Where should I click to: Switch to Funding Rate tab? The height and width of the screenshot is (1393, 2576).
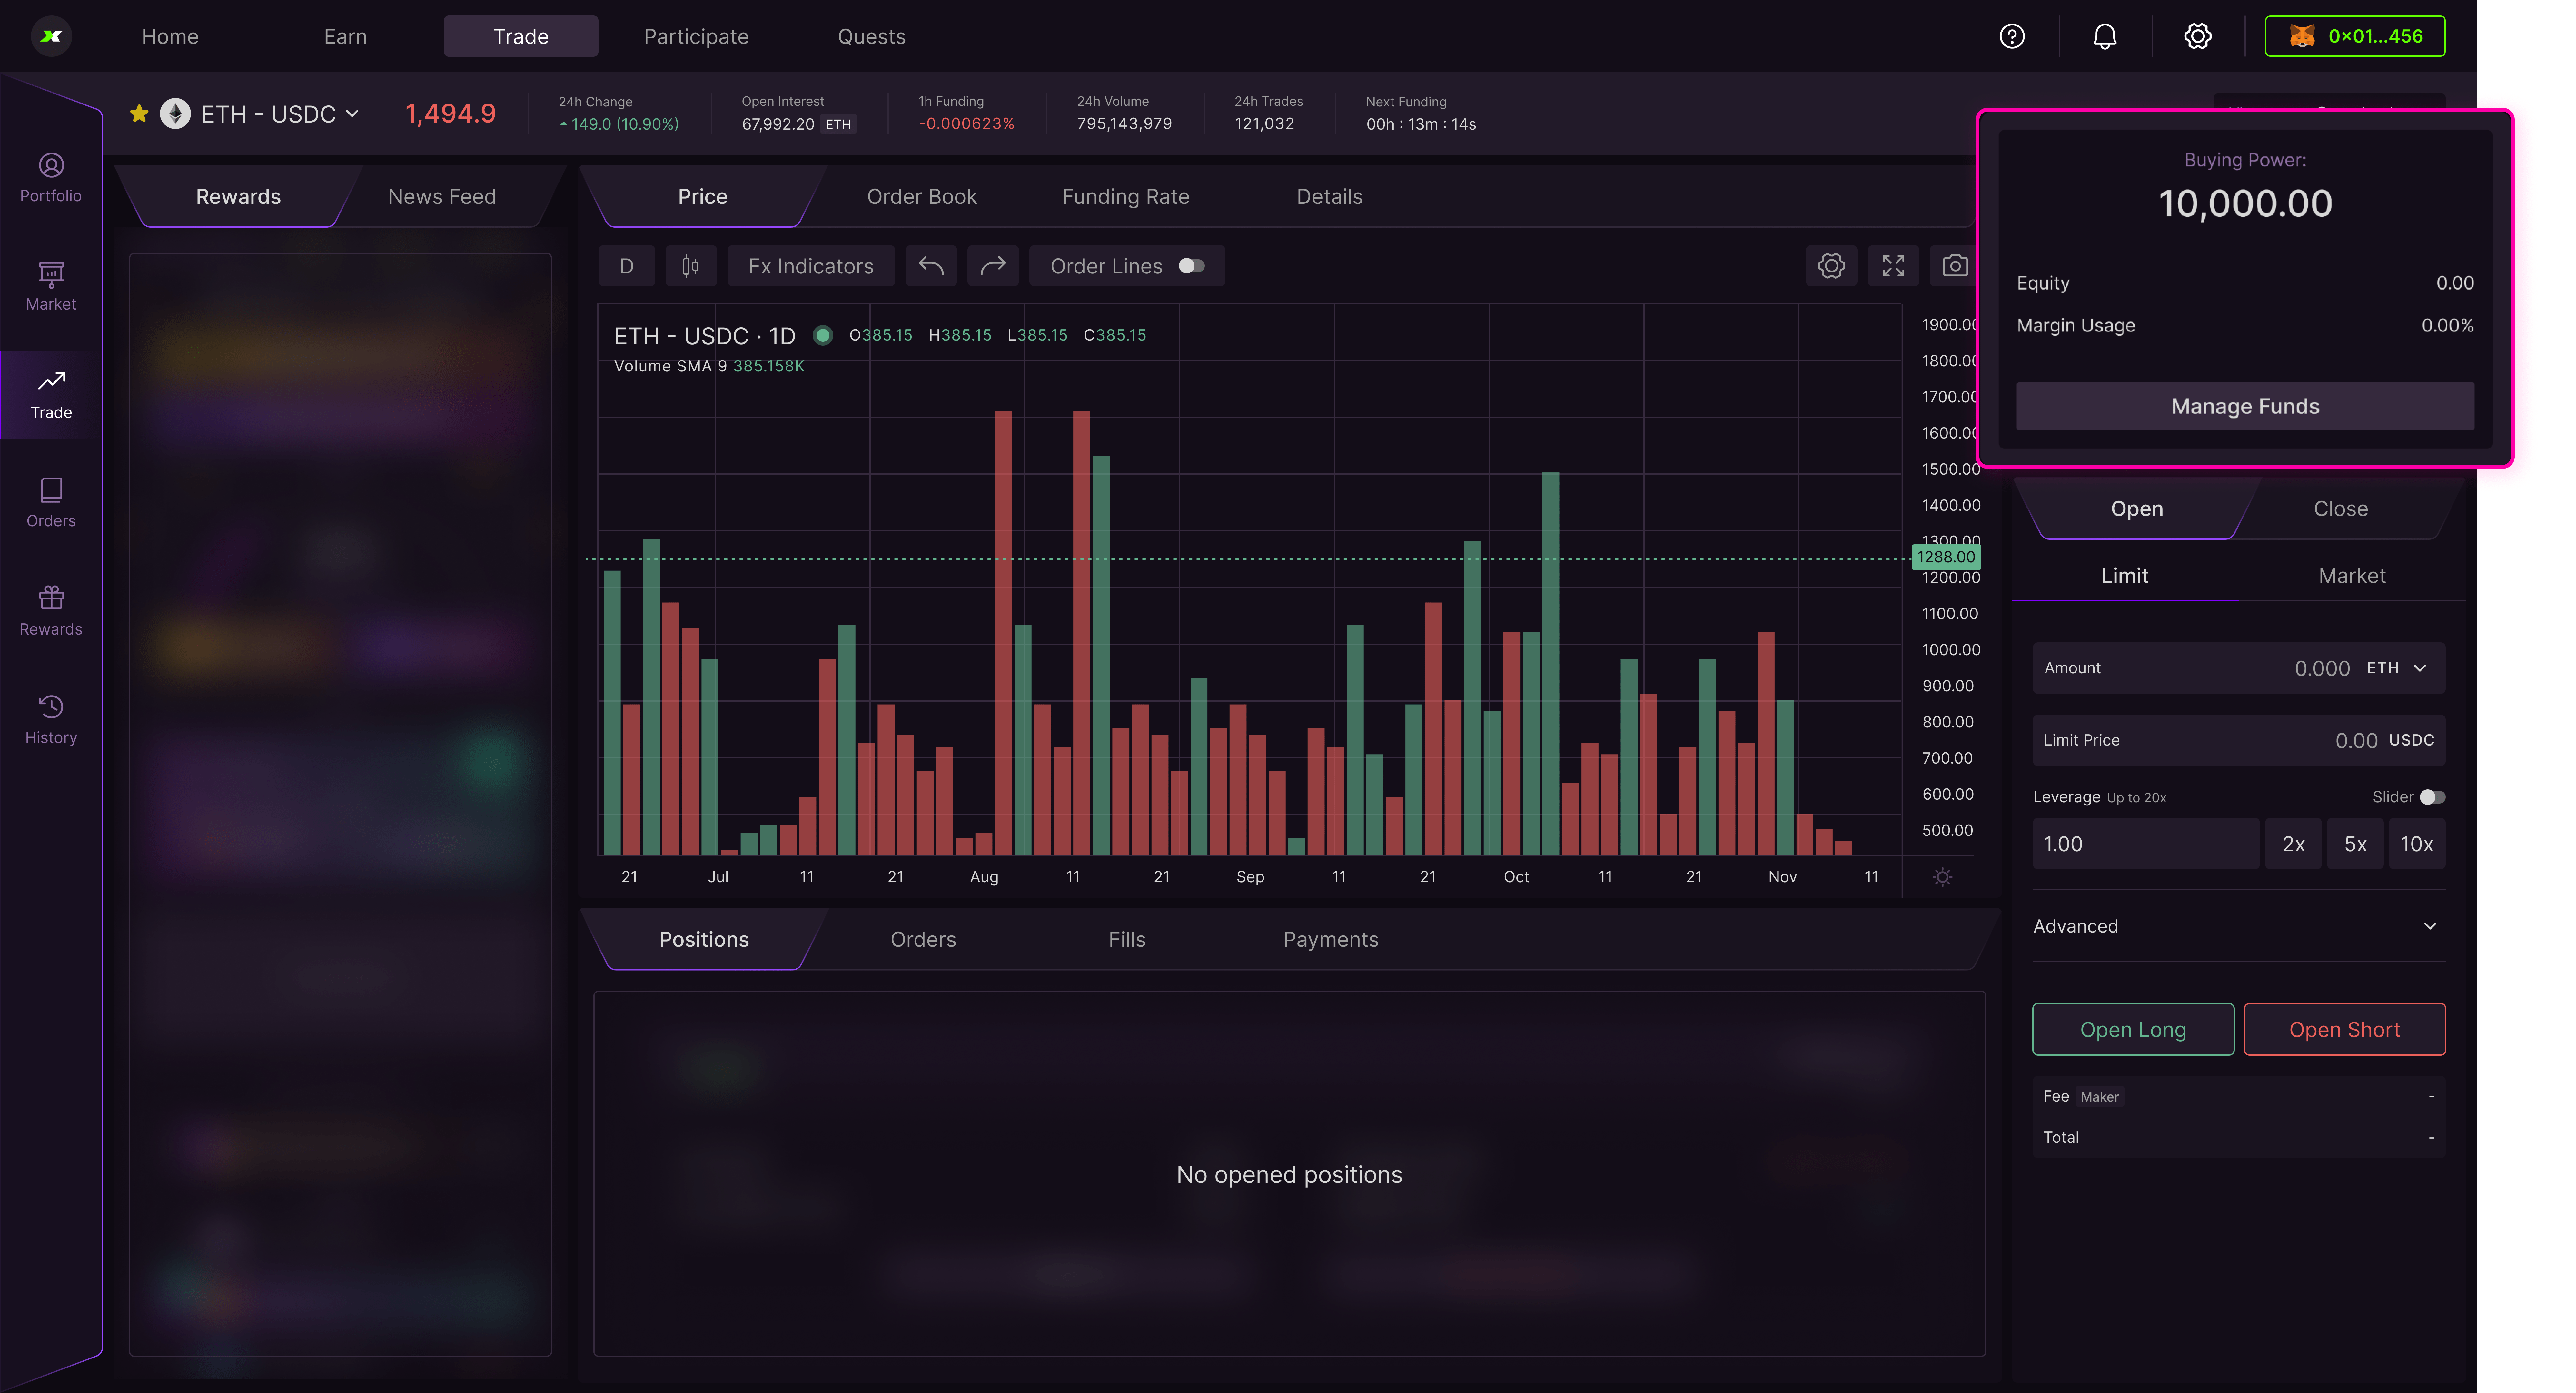[1126, 197]
